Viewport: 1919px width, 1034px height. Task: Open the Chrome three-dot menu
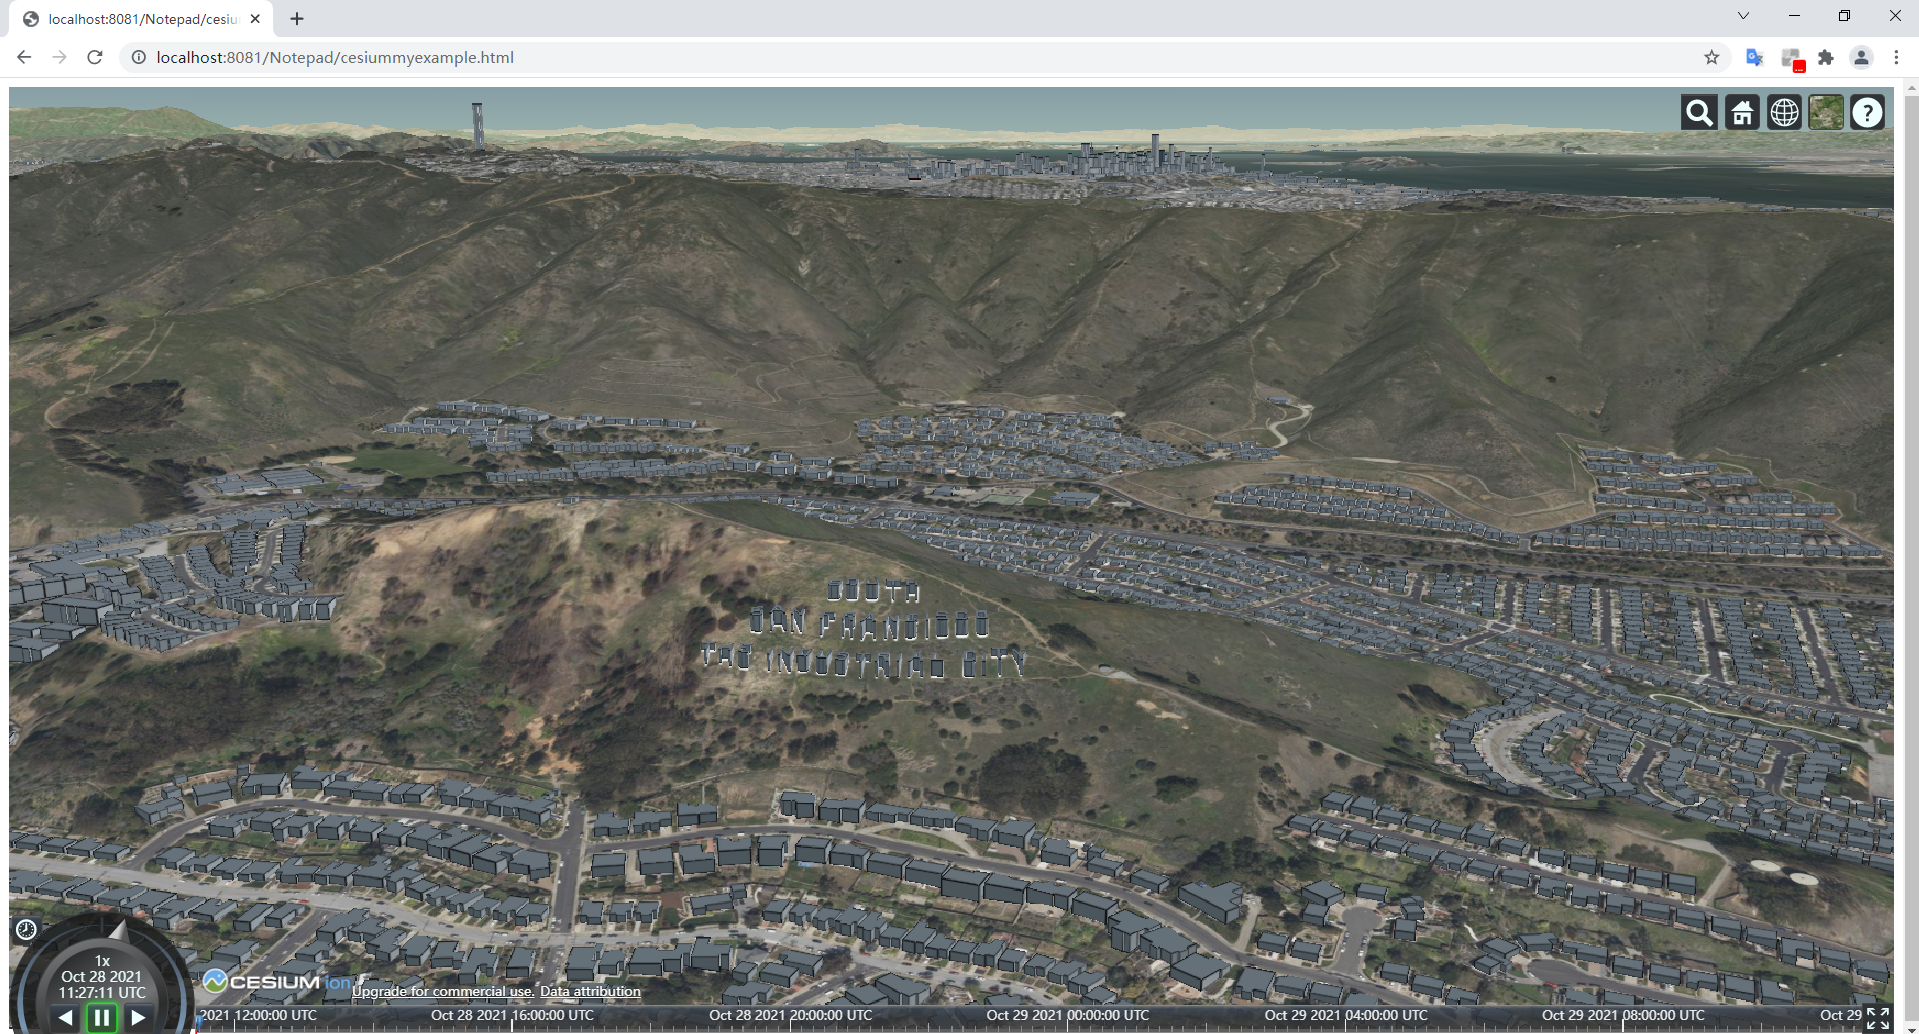1896,57
